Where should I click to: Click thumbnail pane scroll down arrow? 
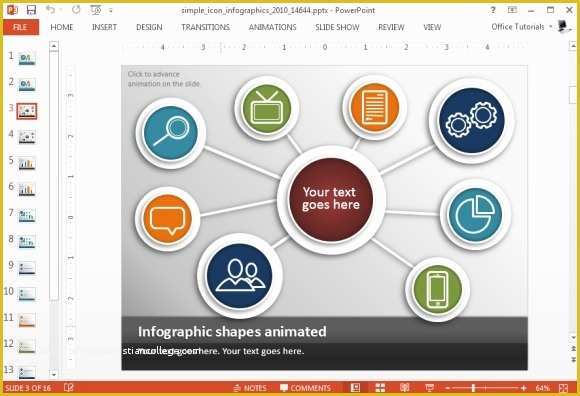coord(54,375)
